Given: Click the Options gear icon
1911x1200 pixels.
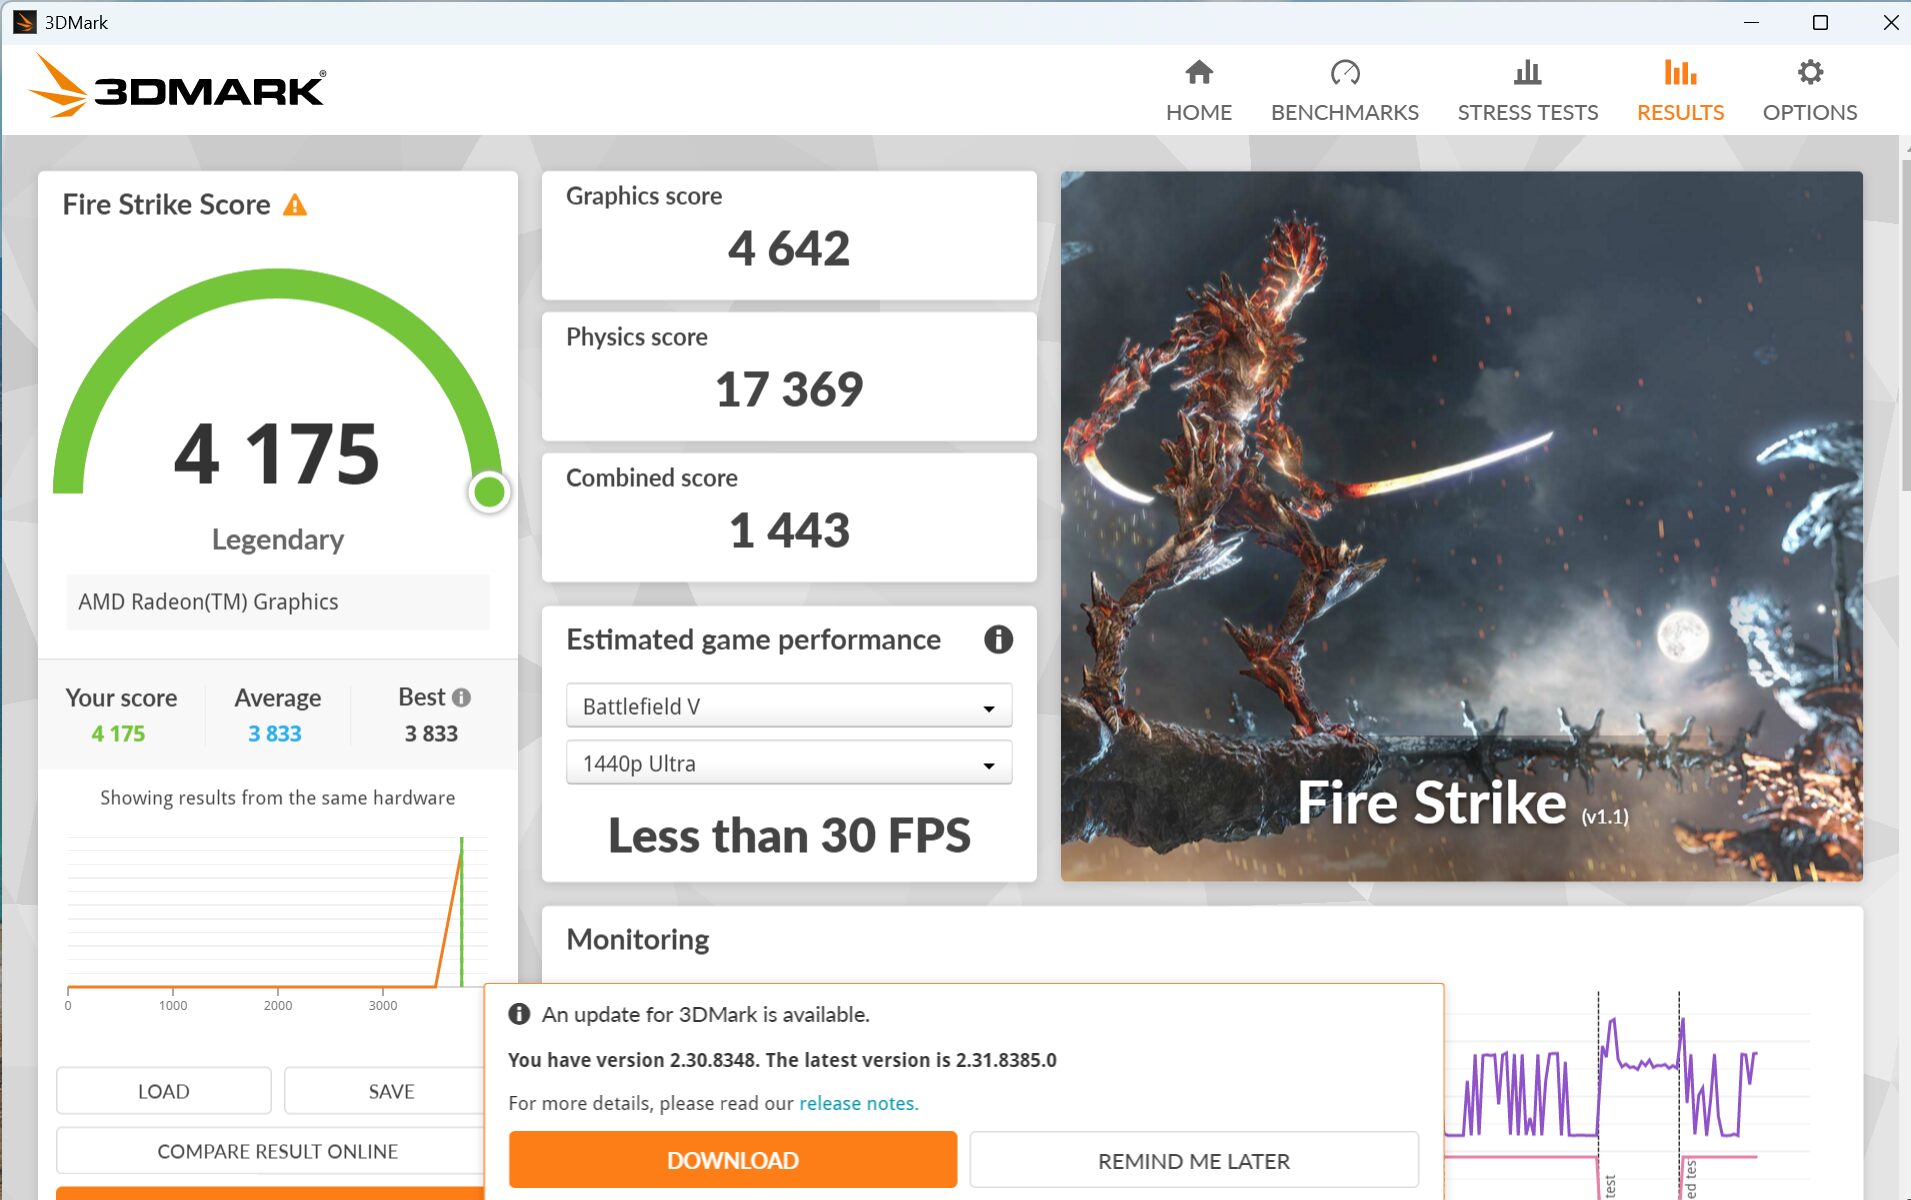Looking at the screenshot, I should (1810, 72).
